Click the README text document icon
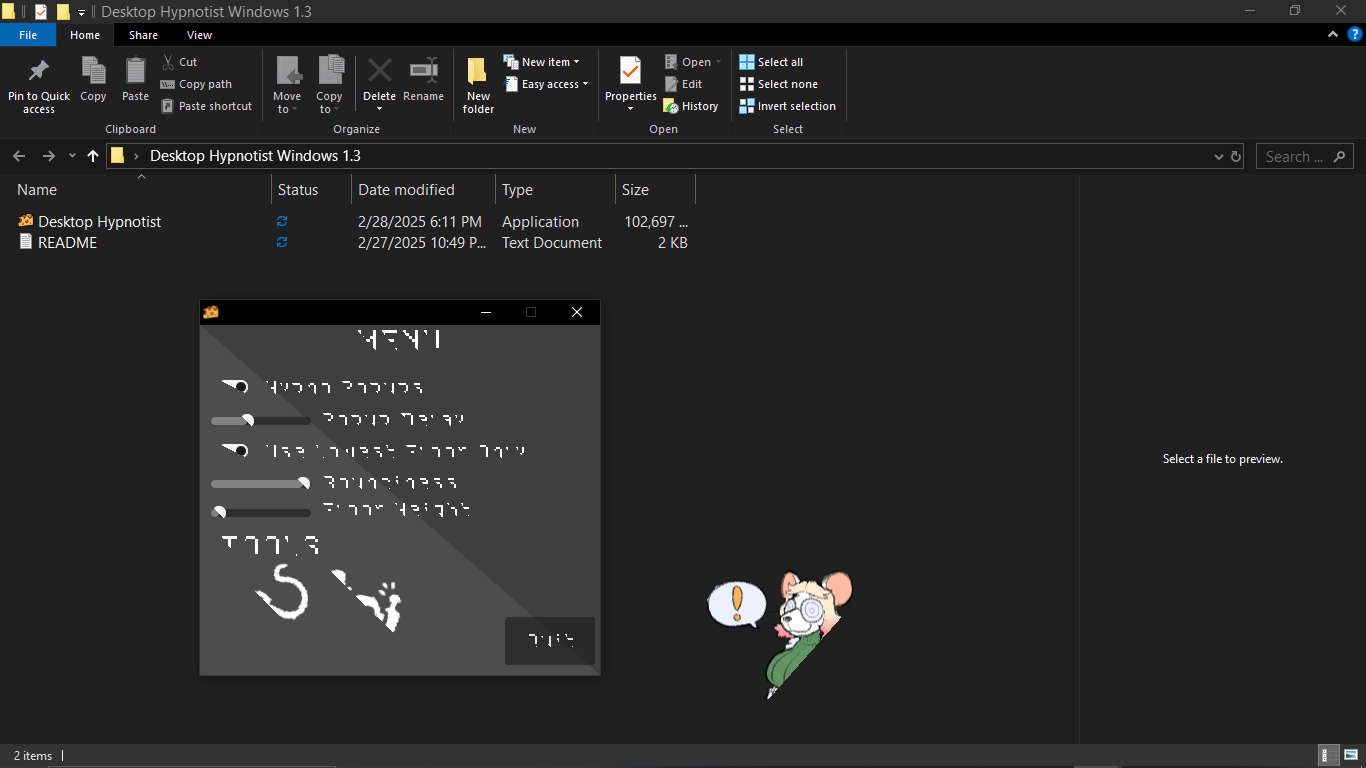Screen dimensions: 1366x768 click(x=26, y=242)
